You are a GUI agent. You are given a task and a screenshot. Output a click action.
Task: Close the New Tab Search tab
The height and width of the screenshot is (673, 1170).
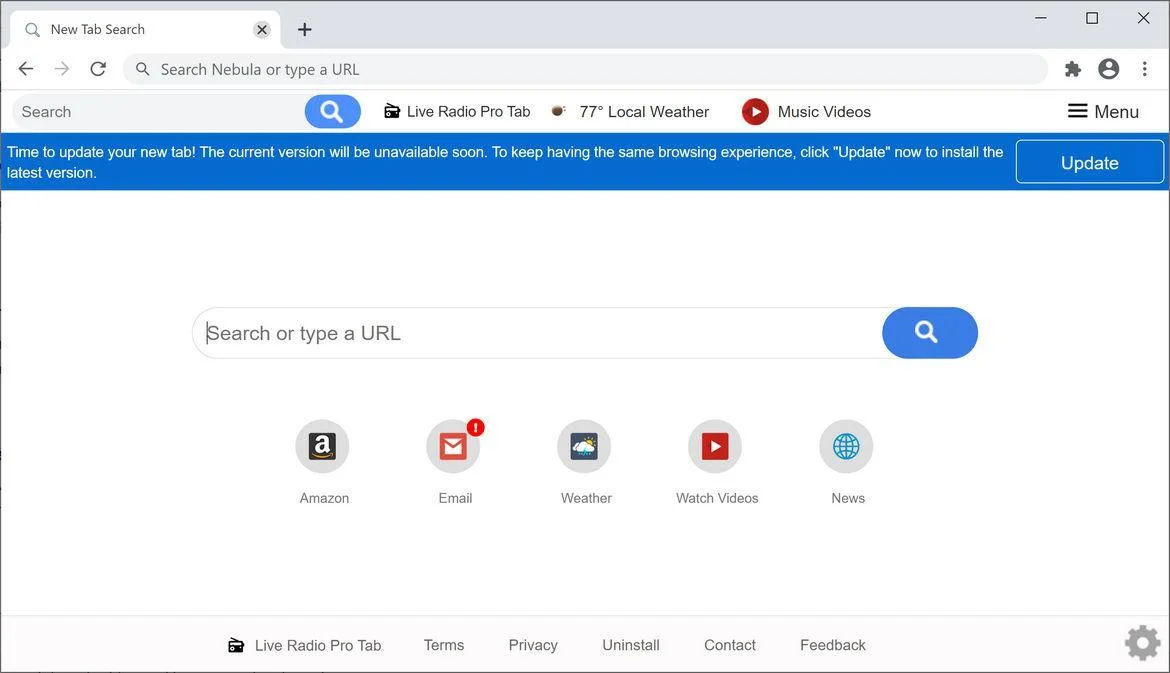pos(262,30)
